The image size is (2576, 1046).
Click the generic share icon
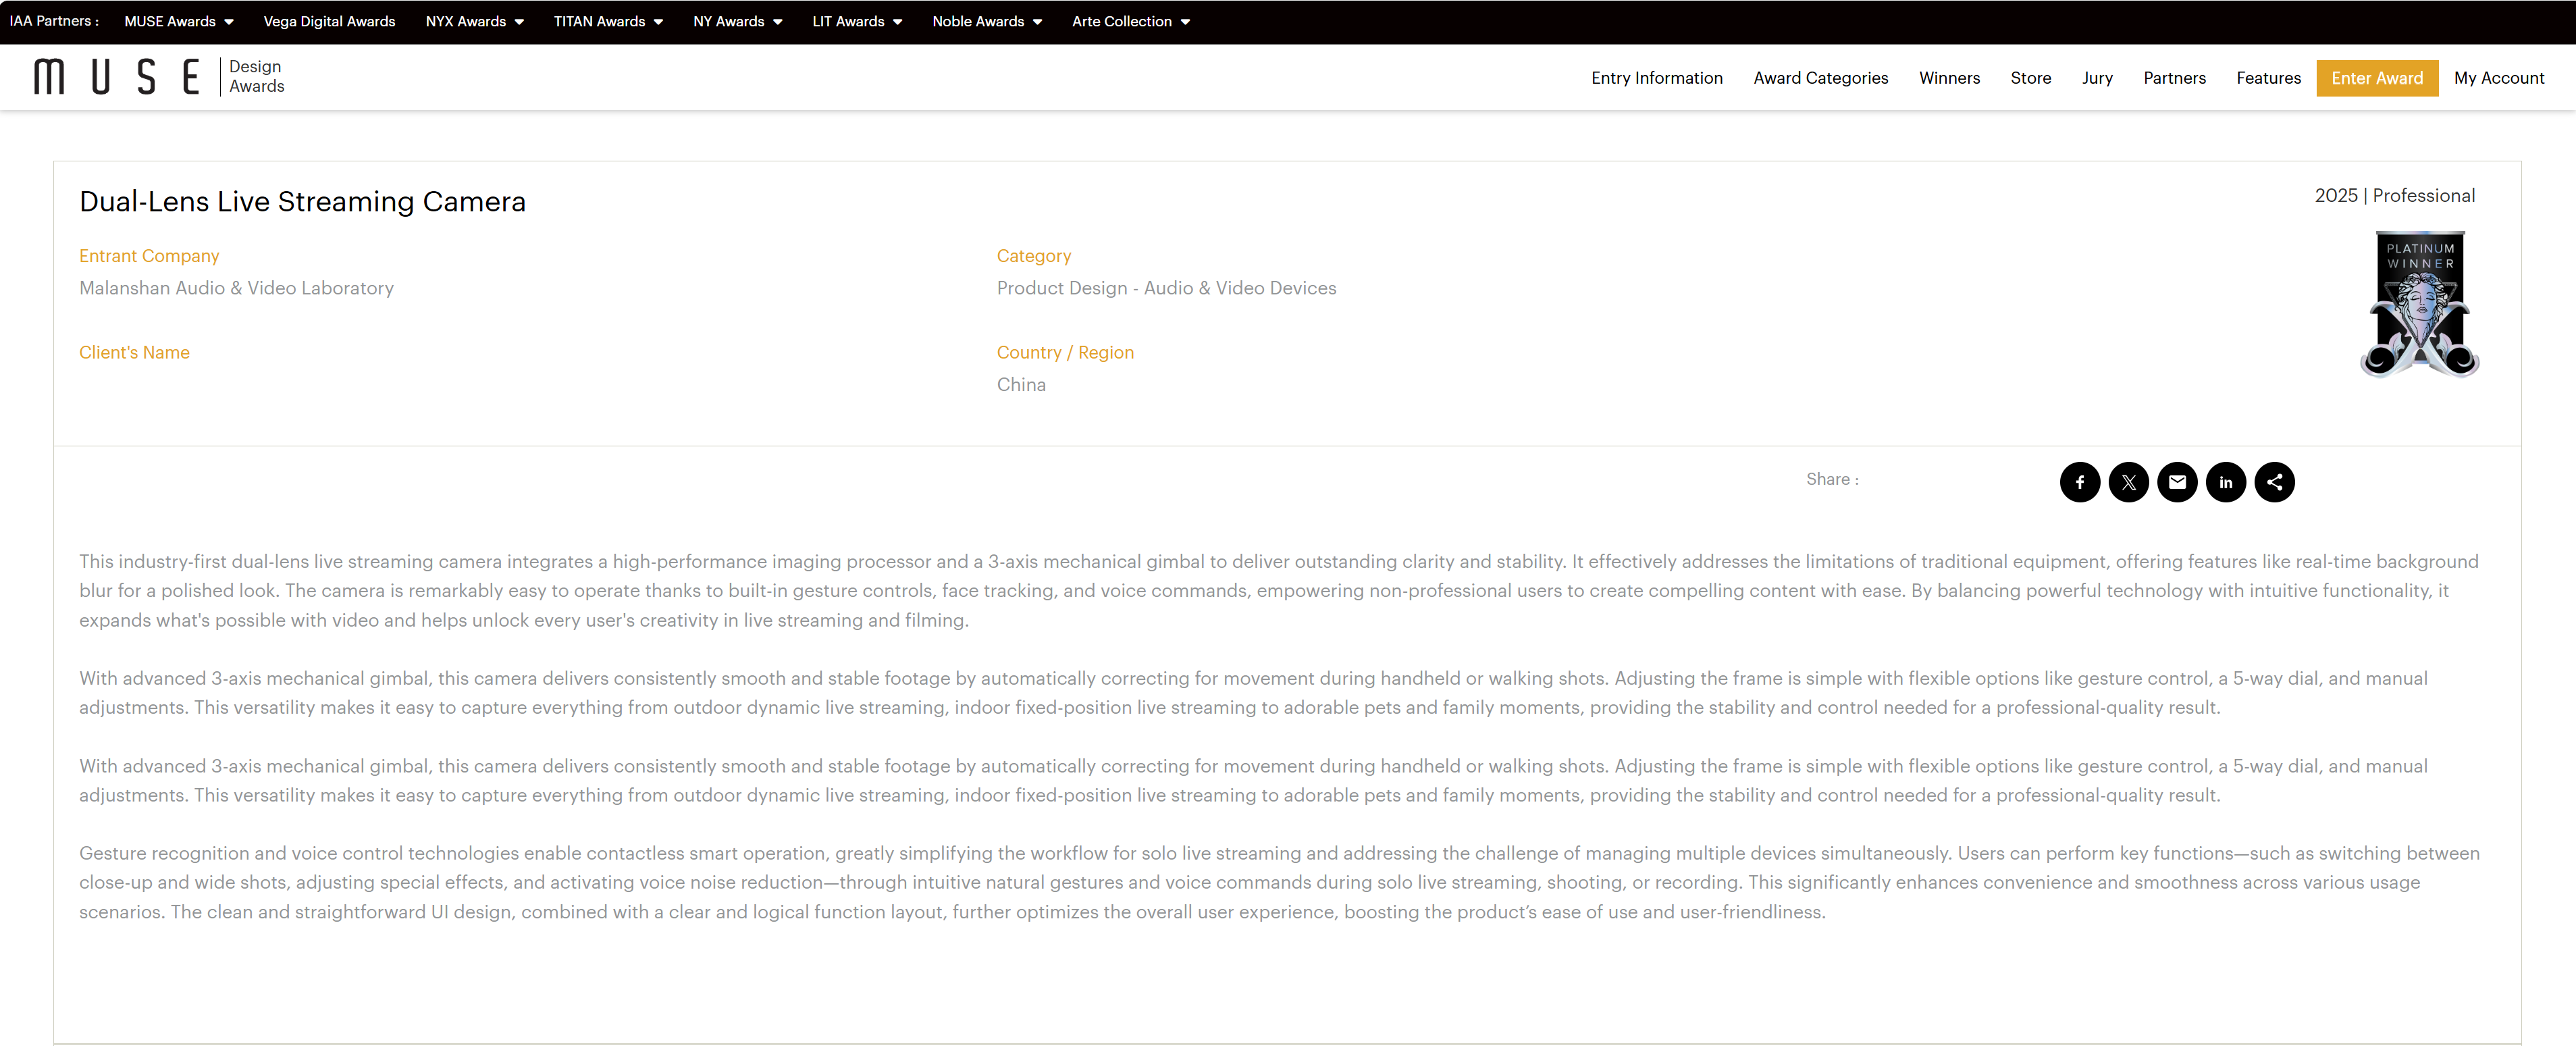pos(2274,482)
